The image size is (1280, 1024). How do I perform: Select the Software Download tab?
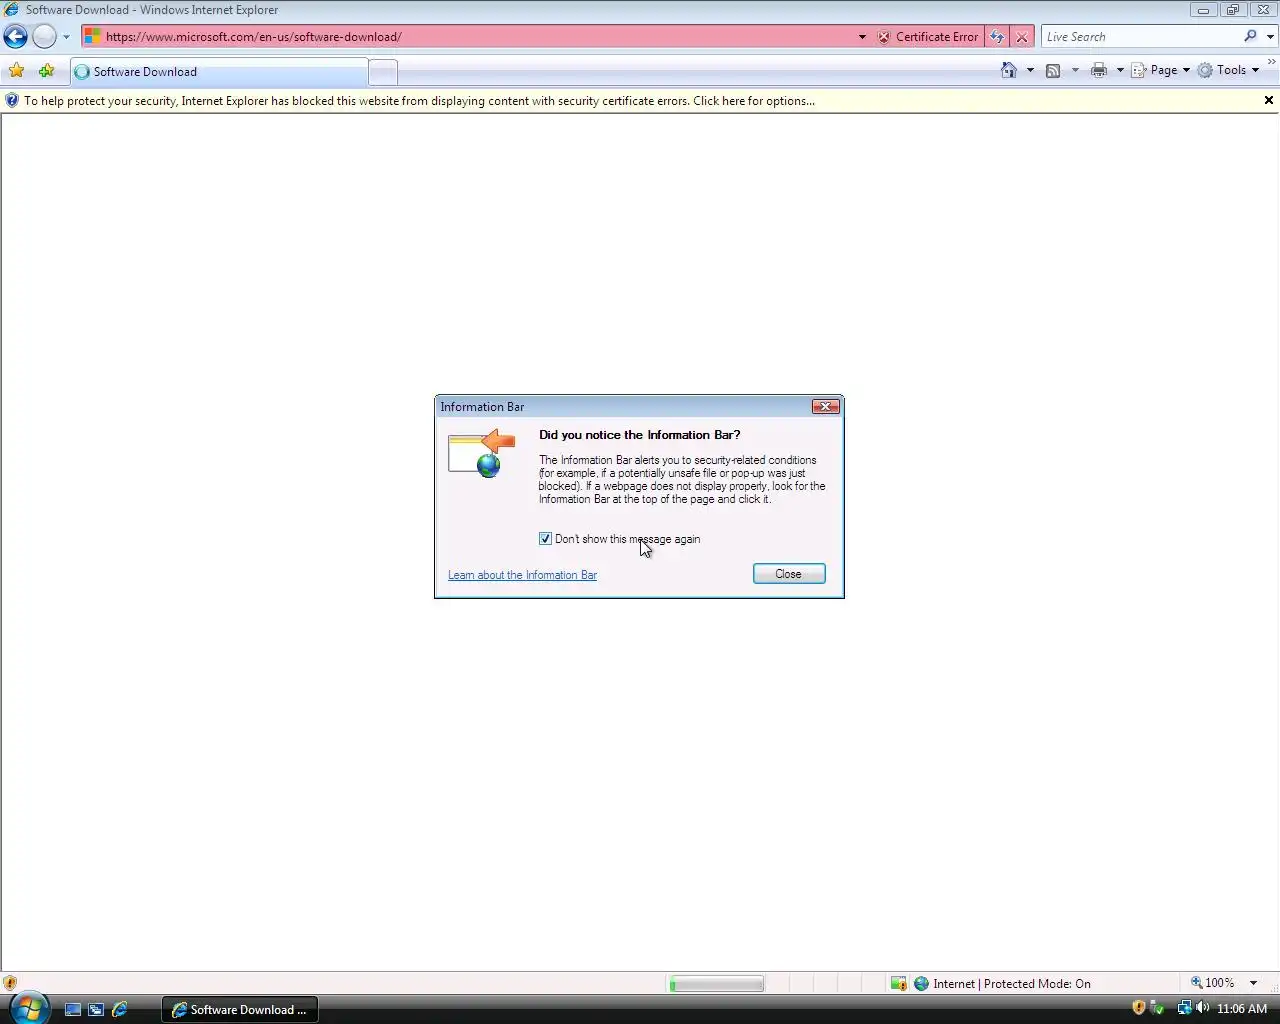[x=219, y=72]
